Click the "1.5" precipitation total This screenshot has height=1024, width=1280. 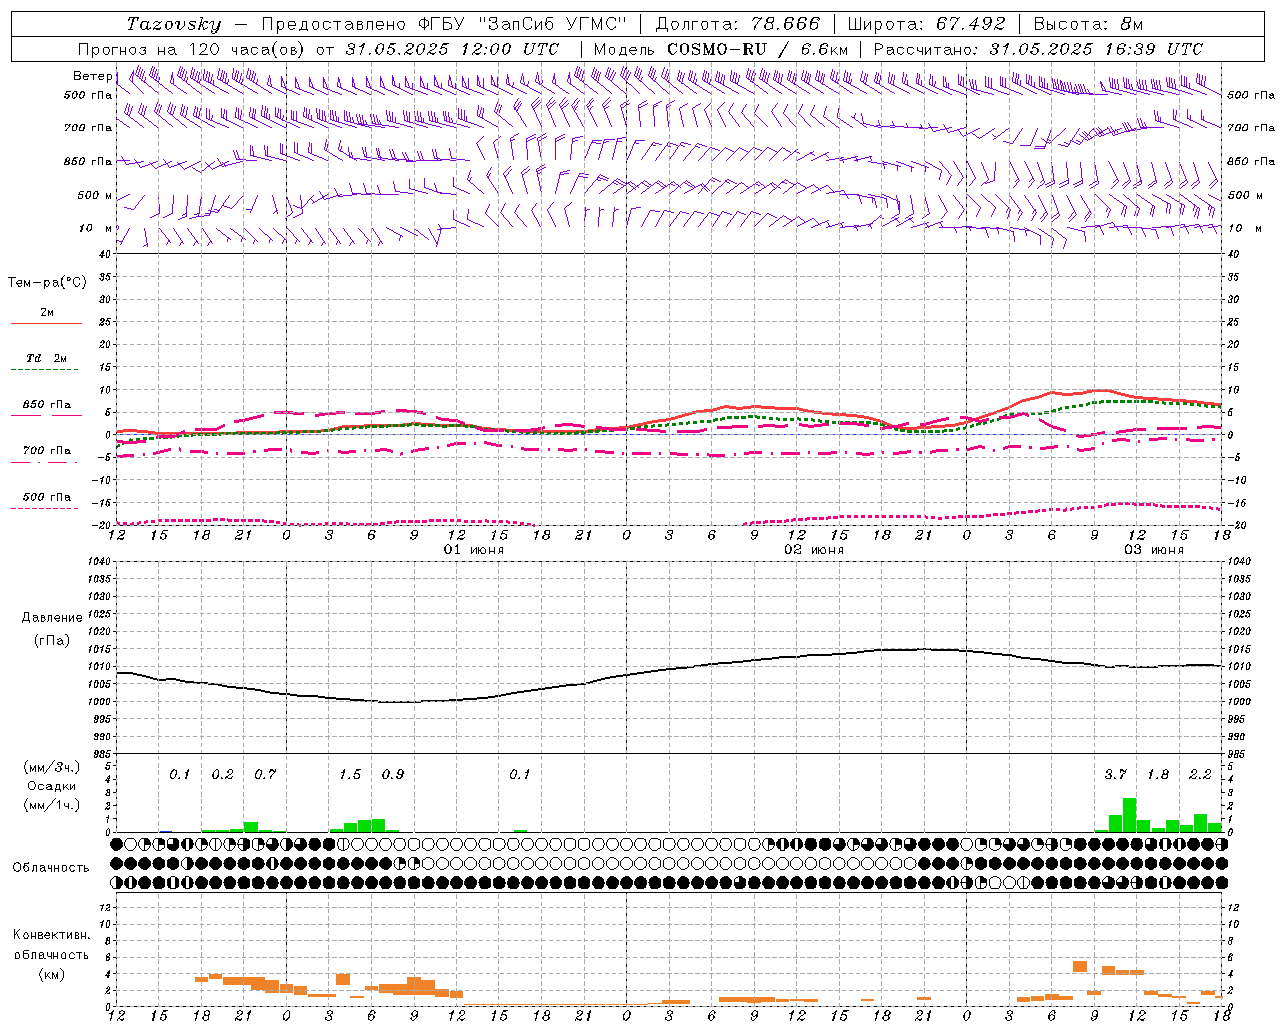350,775
